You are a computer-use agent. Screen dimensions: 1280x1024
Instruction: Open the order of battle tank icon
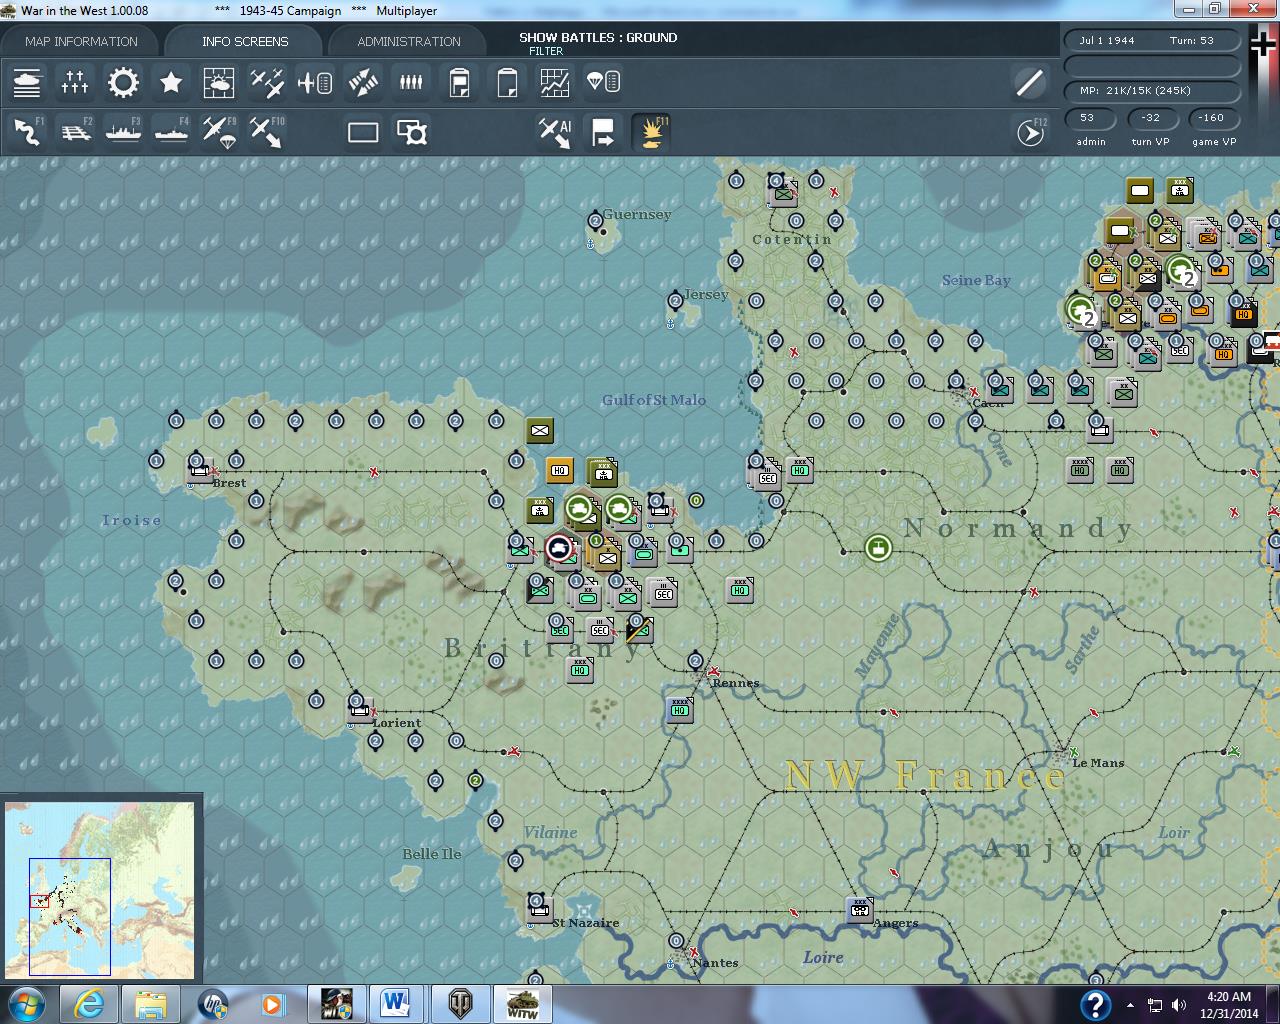(27, 82)
